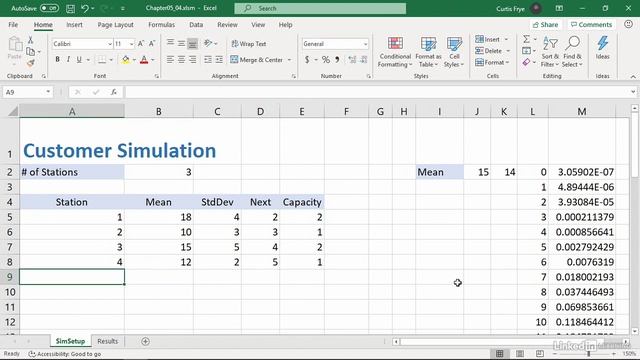Toggle Center horizontal alignment

[181, 60]
